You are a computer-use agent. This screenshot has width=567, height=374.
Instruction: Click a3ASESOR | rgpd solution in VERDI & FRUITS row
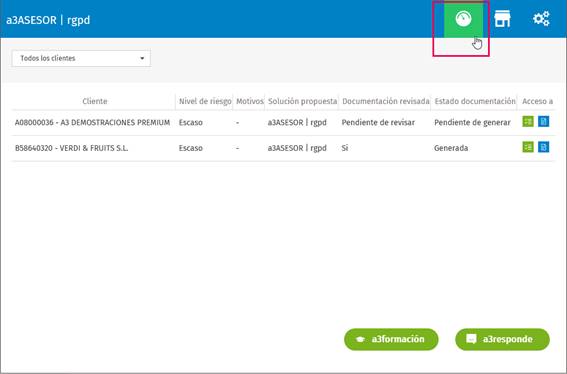click(297, 148)
